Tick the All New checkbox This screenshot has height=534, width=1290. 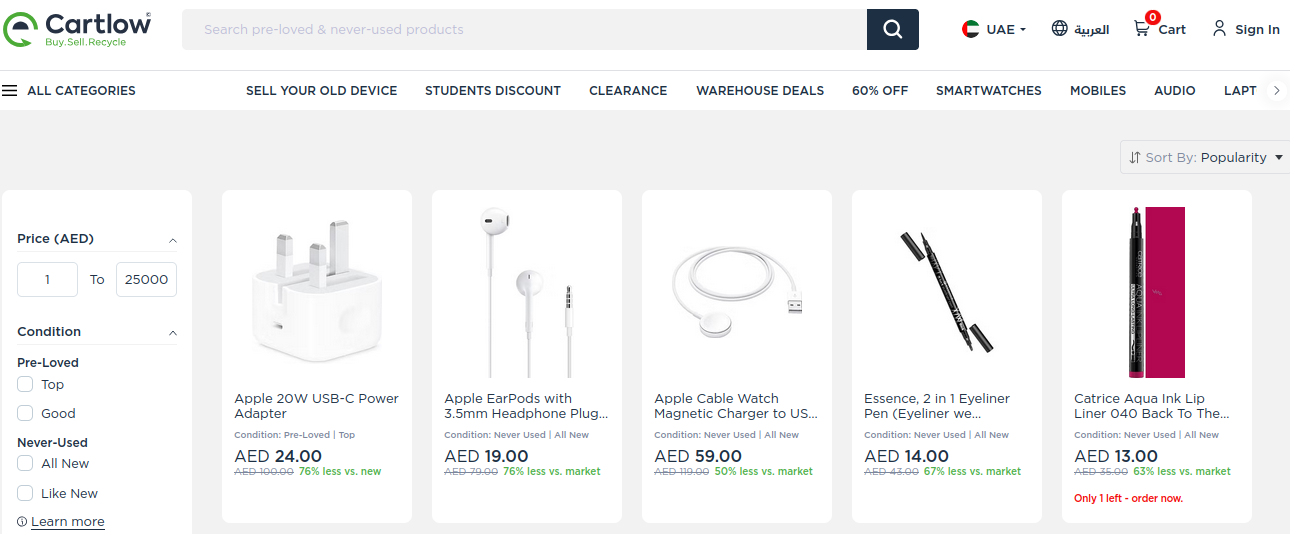coord(25,463)
